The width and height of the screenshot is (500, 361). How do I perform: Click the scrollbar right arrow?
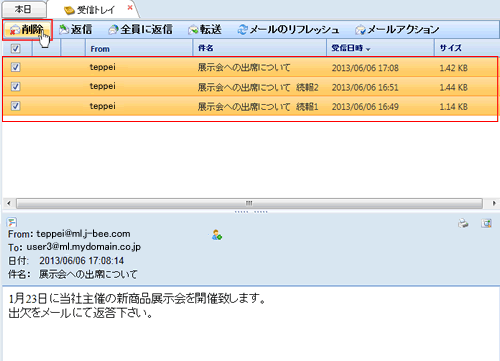coord(494,203)
